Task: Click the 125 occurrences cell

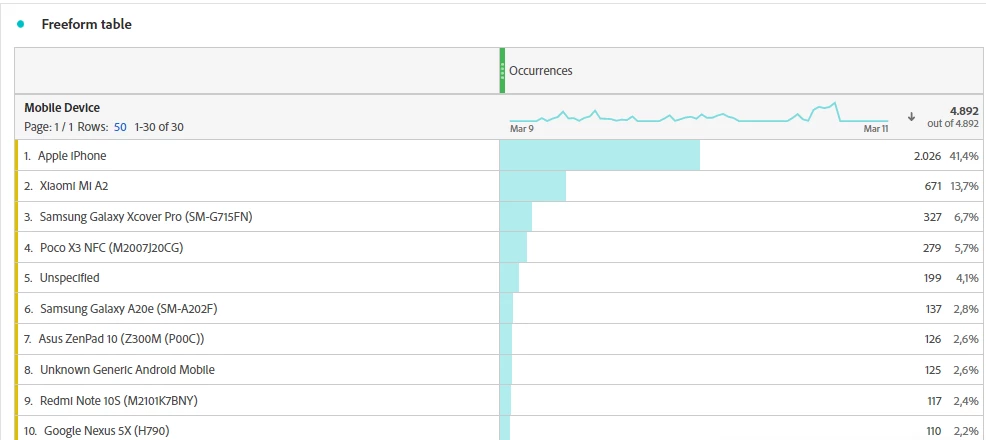Action: click(933, 370)
